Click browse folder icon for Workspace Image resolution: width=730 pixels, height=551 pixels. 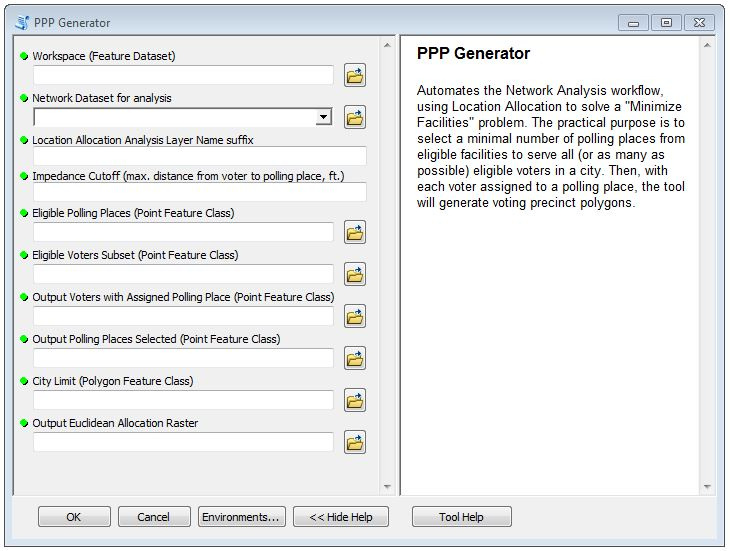355,75
